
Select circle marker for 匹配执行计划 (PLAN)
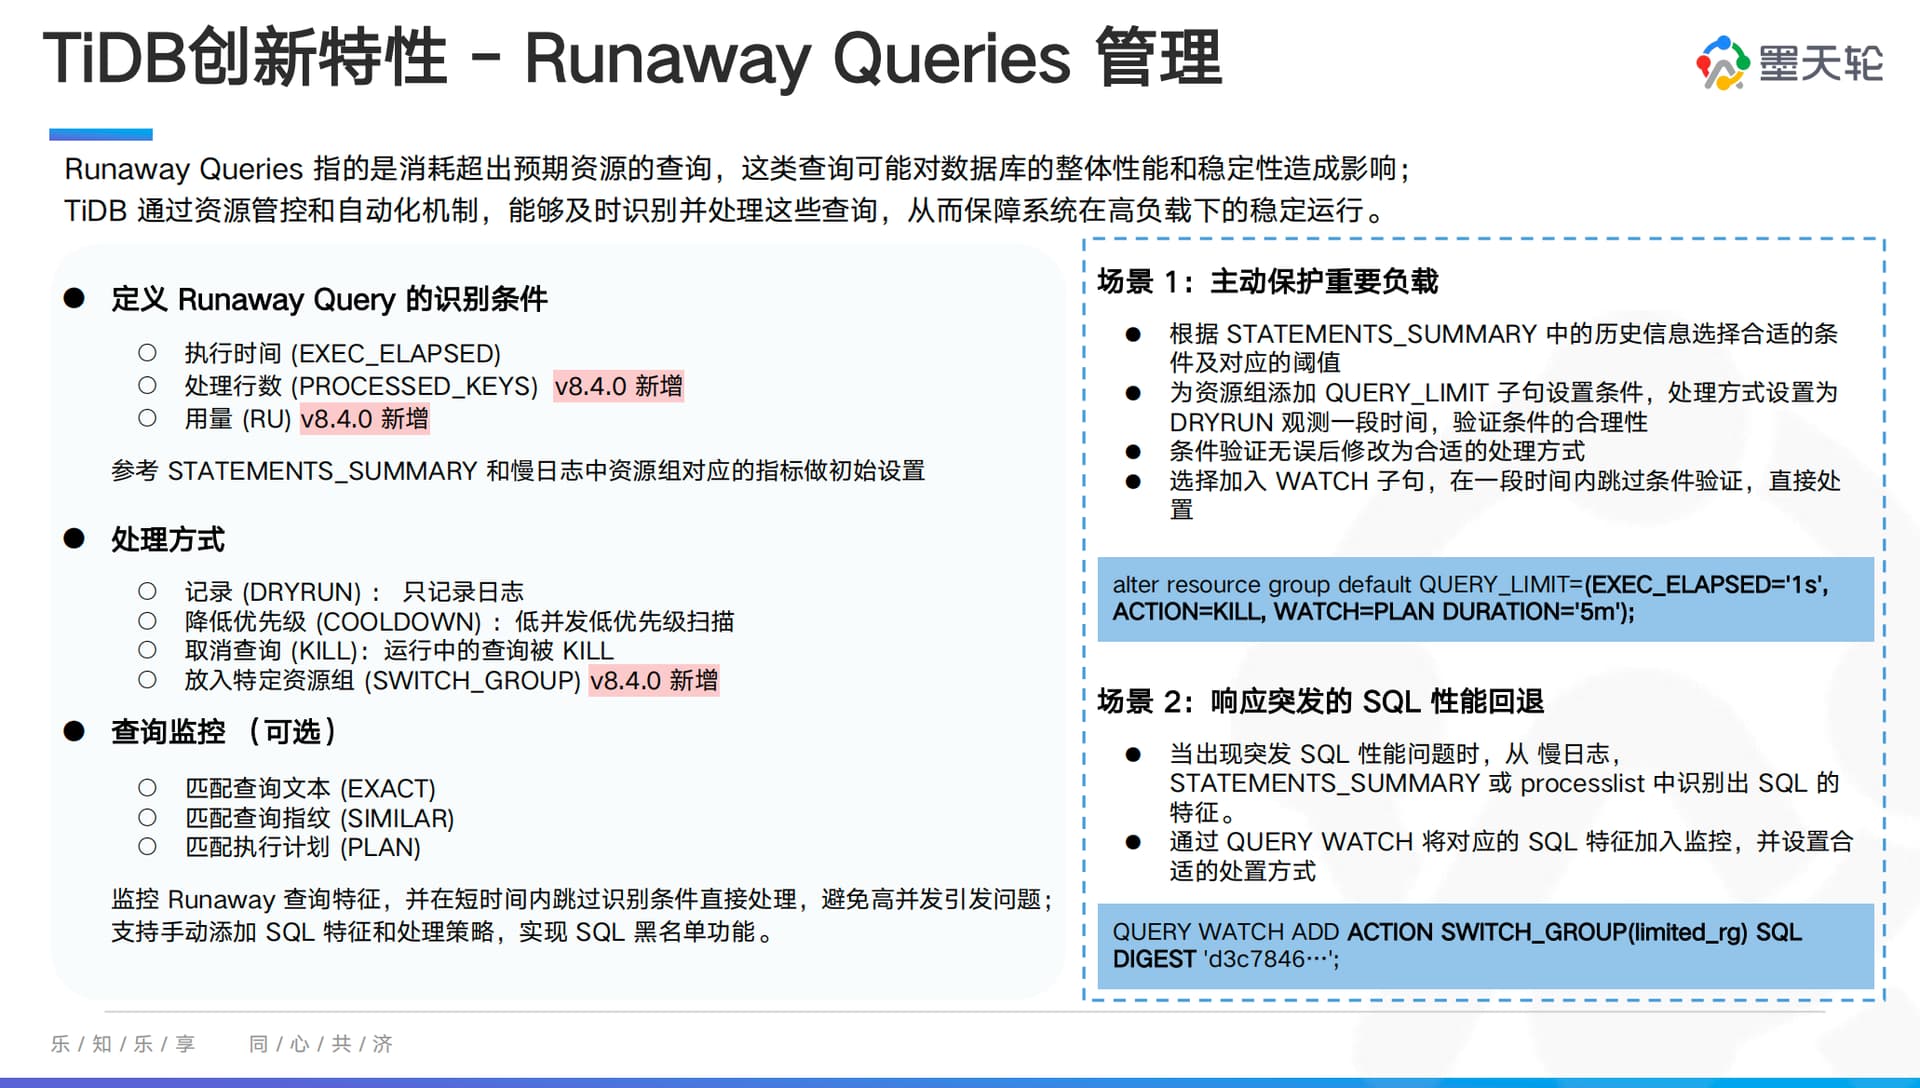pyautogui.click(x=147, y=847)
